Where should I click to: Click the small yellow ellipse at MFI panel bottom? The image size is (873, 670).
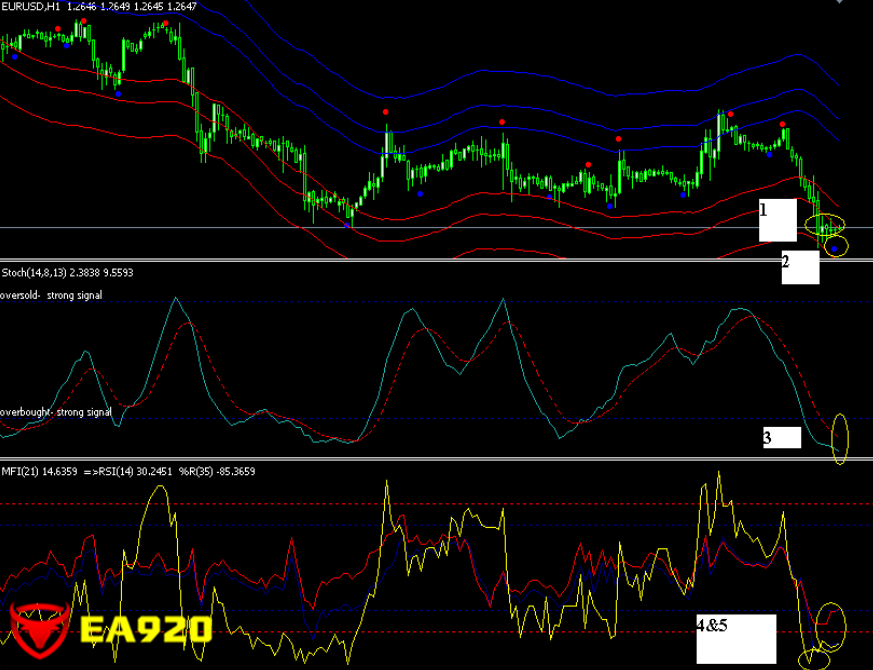[816, 660]
